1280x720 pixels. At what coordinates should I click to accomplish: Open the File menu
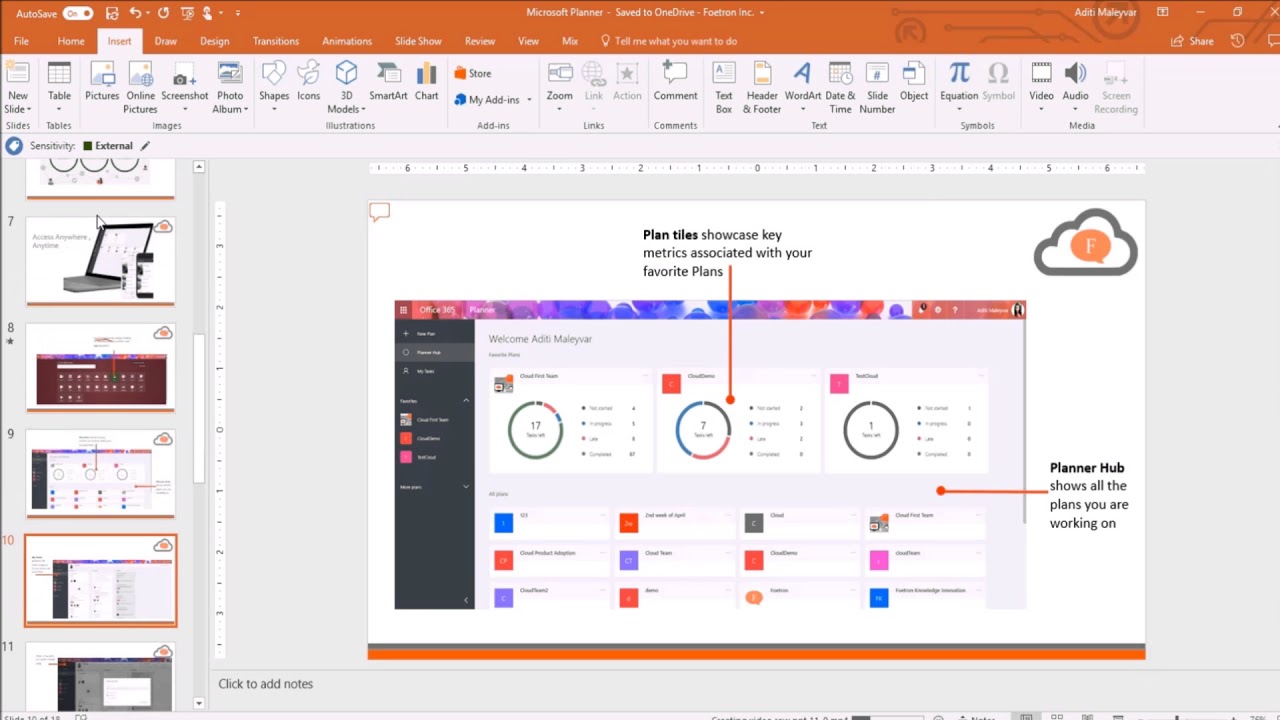coord(21,41)
